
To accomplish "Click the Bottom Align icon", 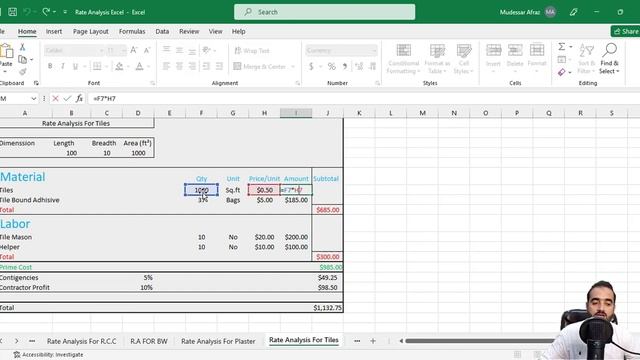I will [192, 50].
